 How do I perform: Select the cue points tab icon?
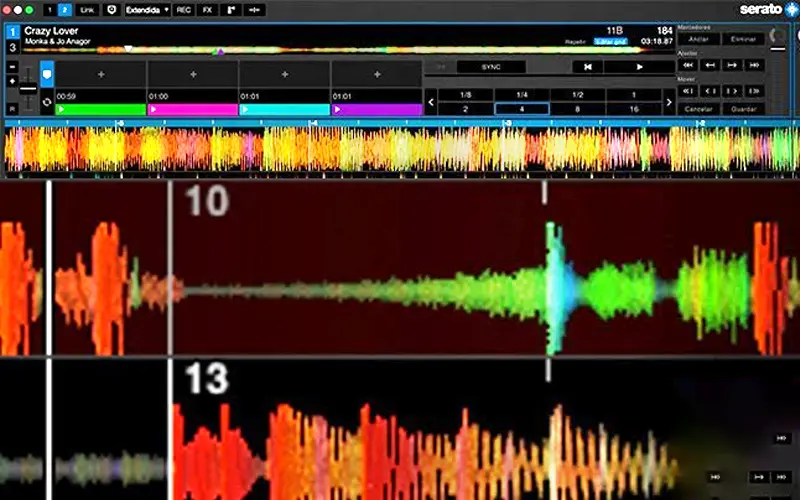[x=47, y=74]
